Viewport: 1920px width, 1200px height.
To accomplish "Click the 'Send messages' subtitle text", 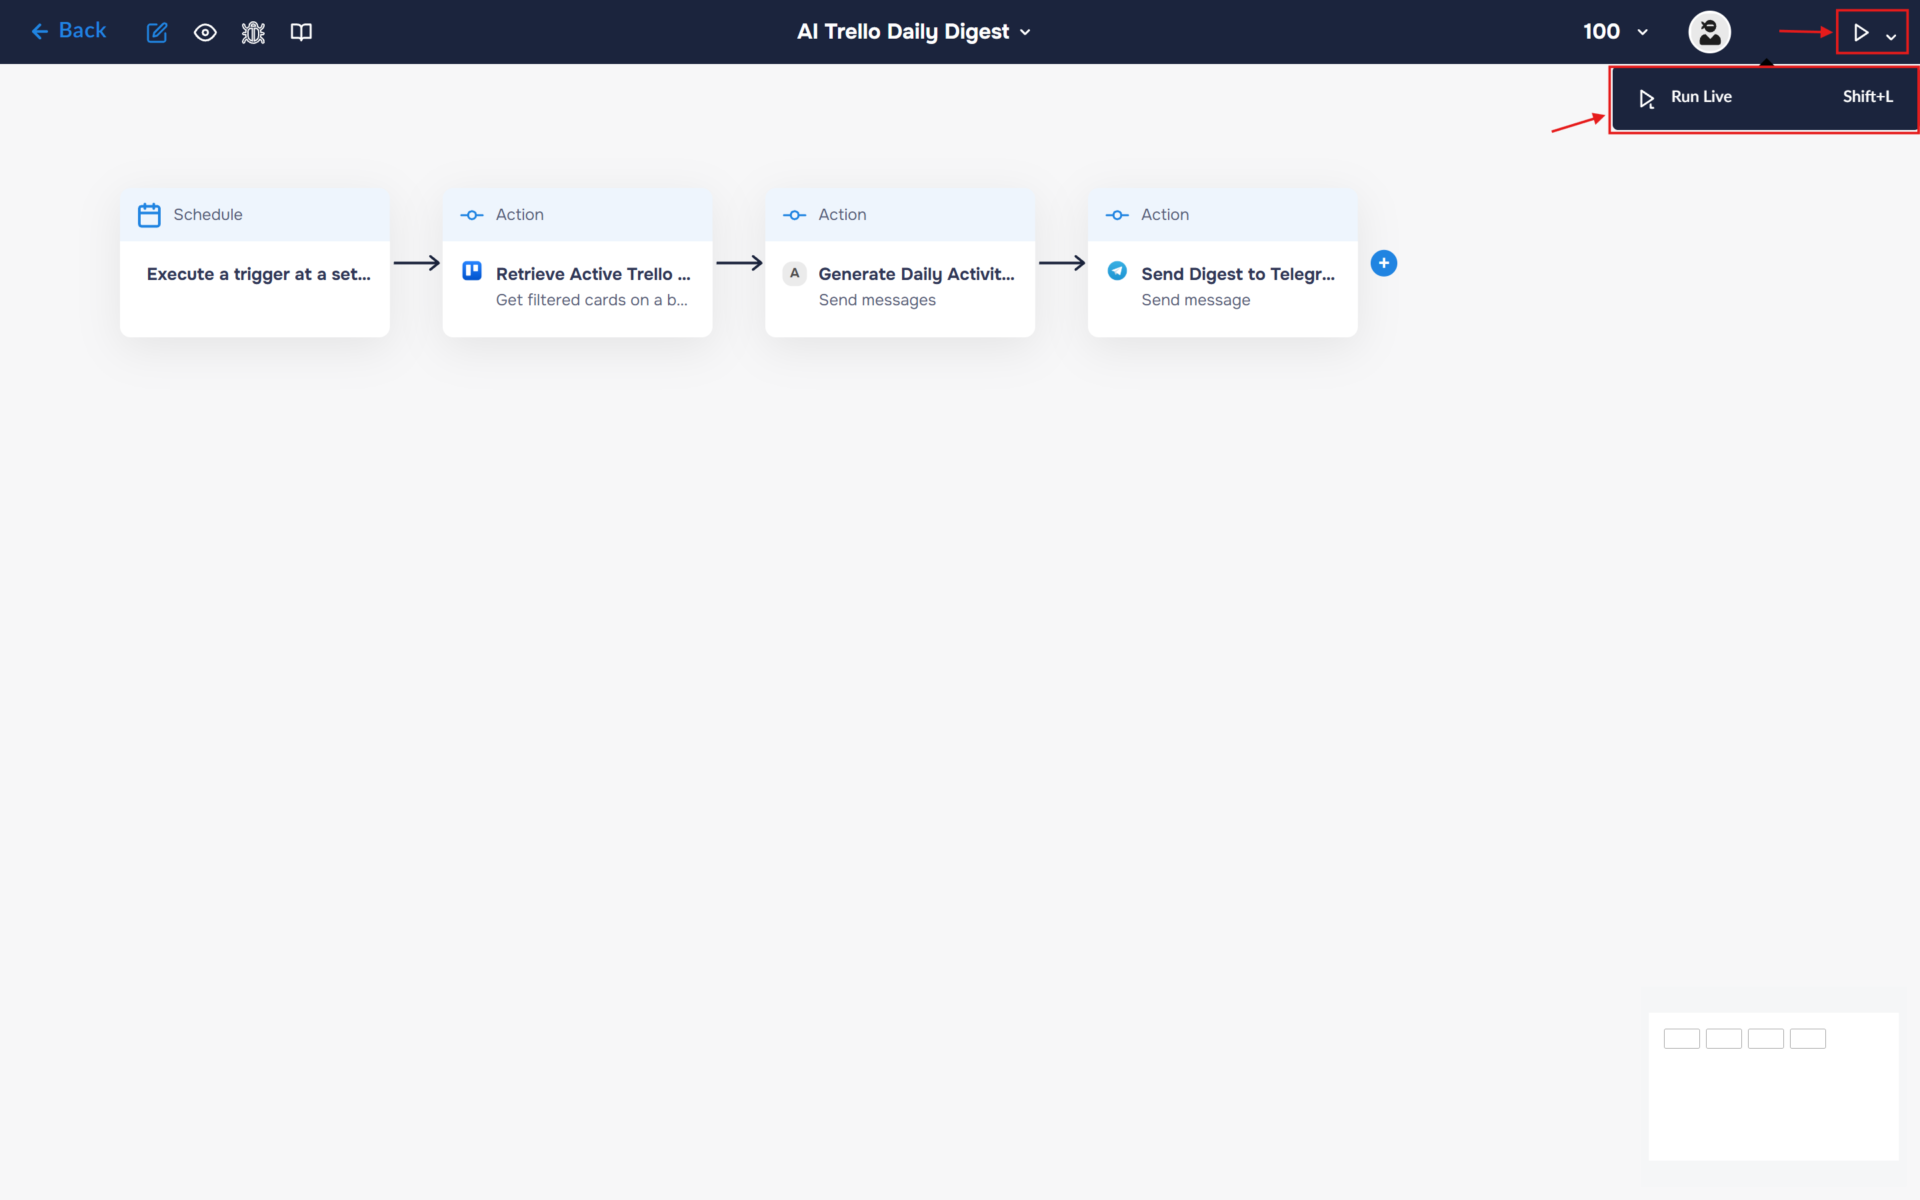I will (877, 300).
